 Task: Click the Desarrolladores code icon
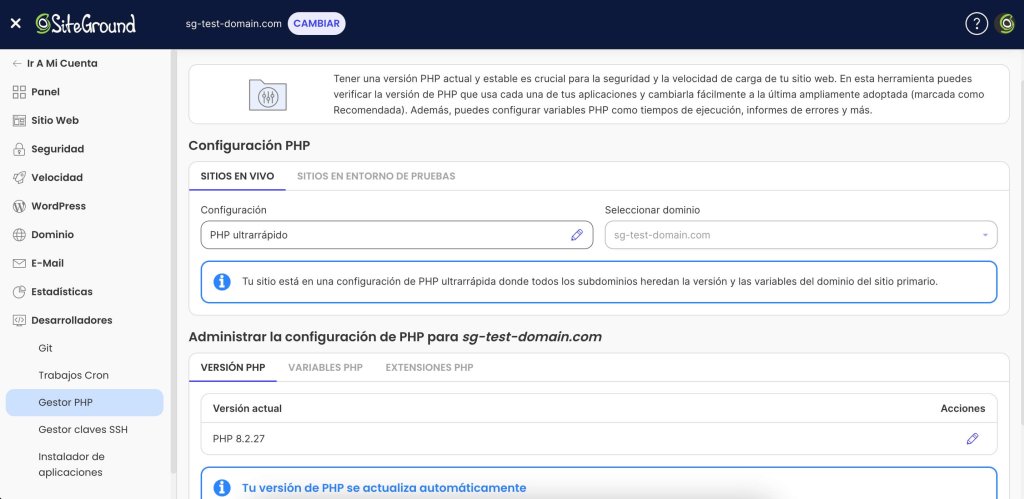19,320
